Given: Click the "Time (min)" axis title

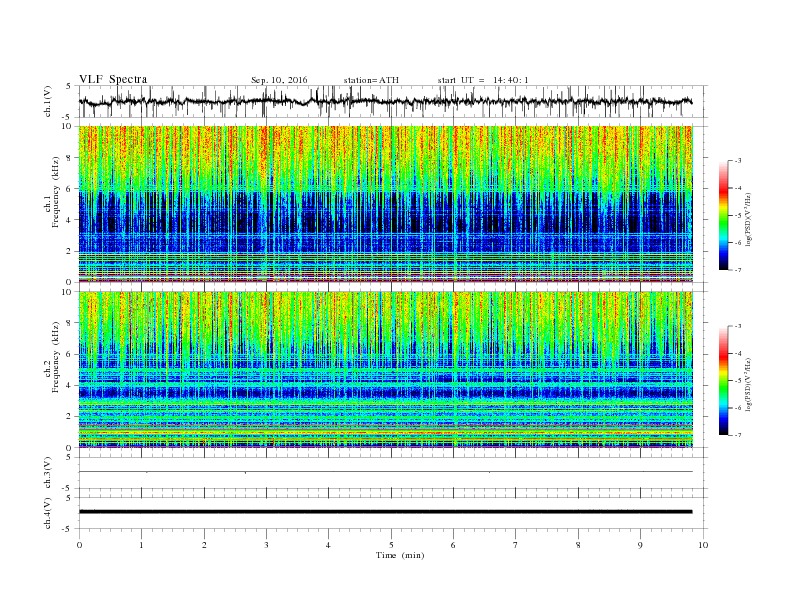Looking at the screenshot, I should click(x=400, y=555).
